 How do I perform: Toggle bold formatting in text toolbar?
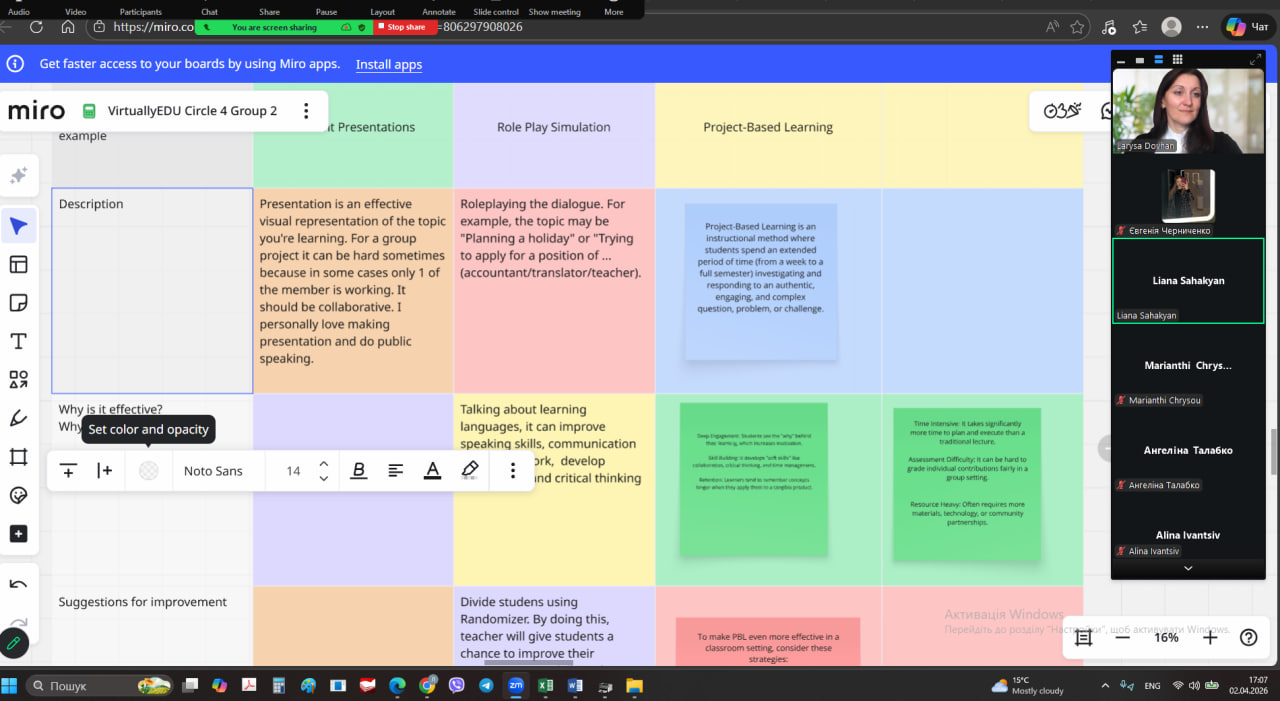point(358,470)
